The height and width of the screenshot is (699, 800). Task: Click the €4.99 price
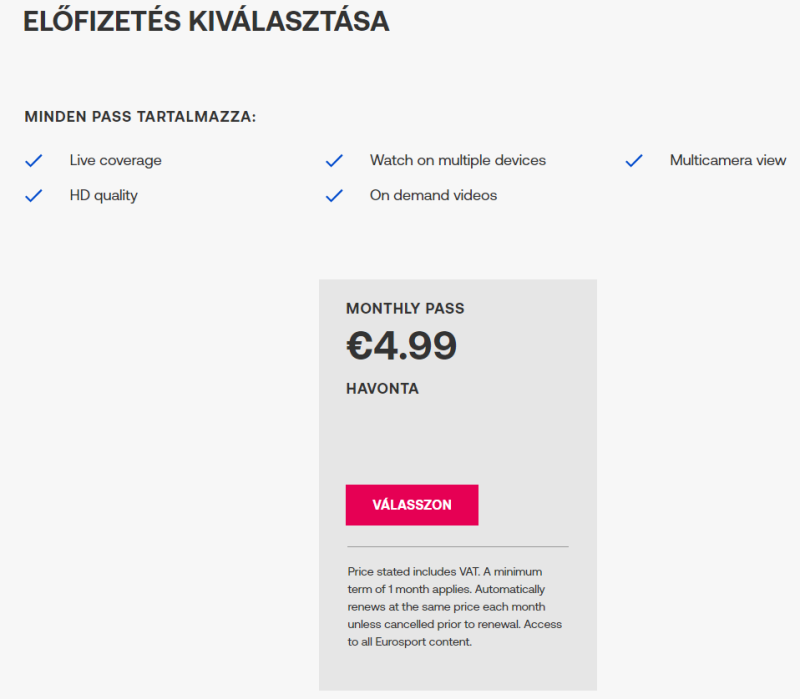coord(401,346)
